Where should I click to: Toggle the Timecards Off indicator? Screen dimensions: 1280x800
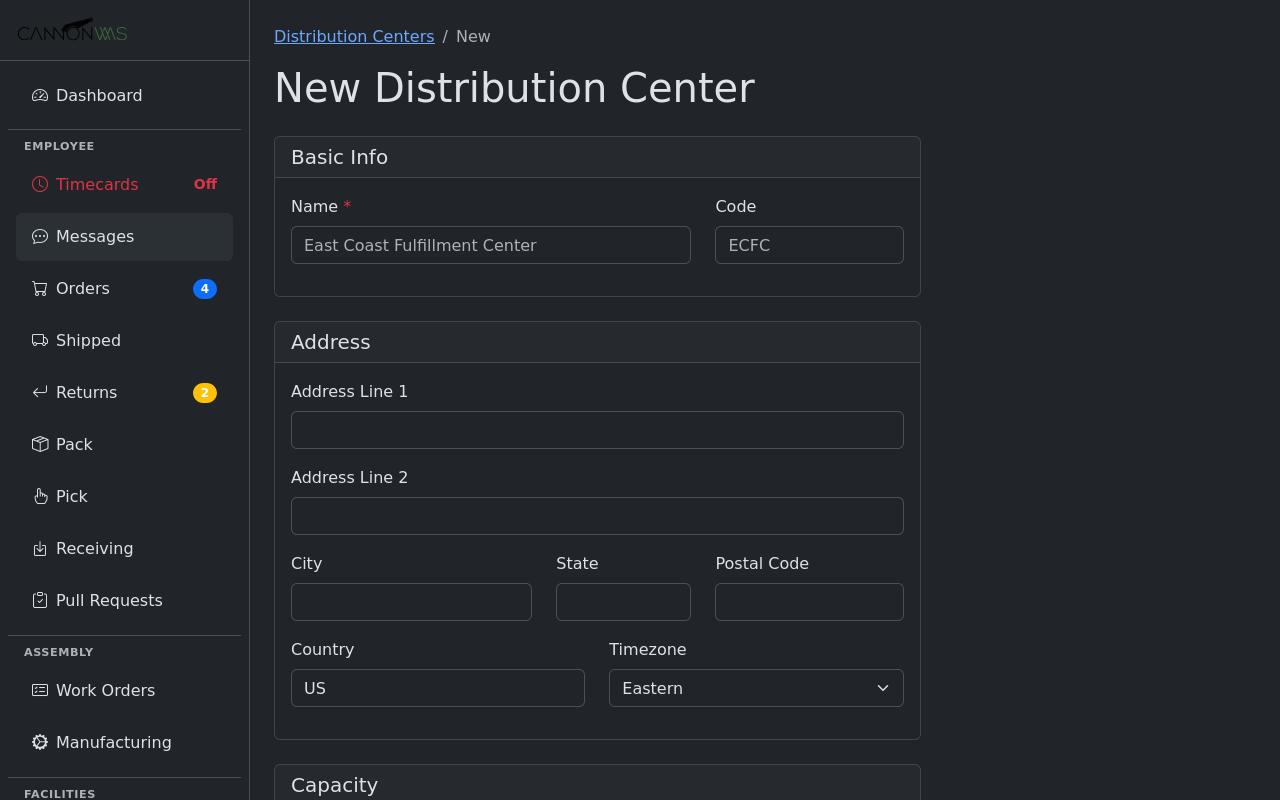tap(205, 184)
